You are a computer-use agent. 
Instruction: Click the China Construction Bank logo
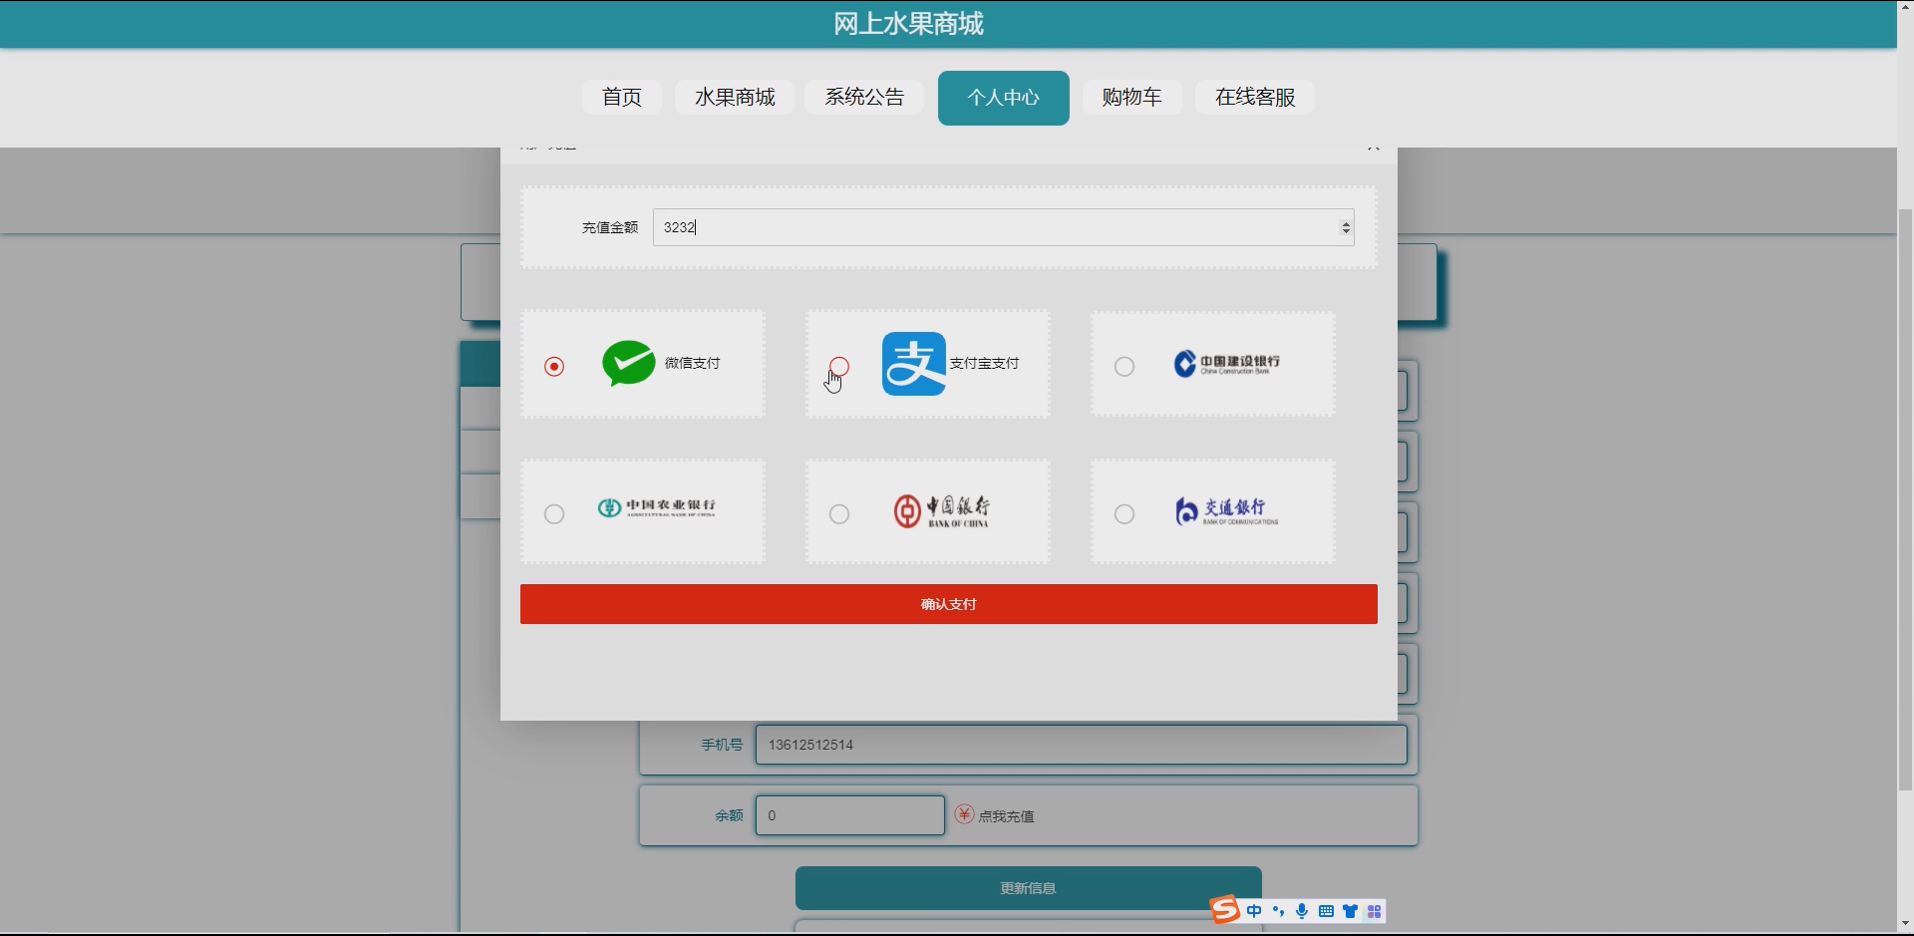(x=1227, y=363)
